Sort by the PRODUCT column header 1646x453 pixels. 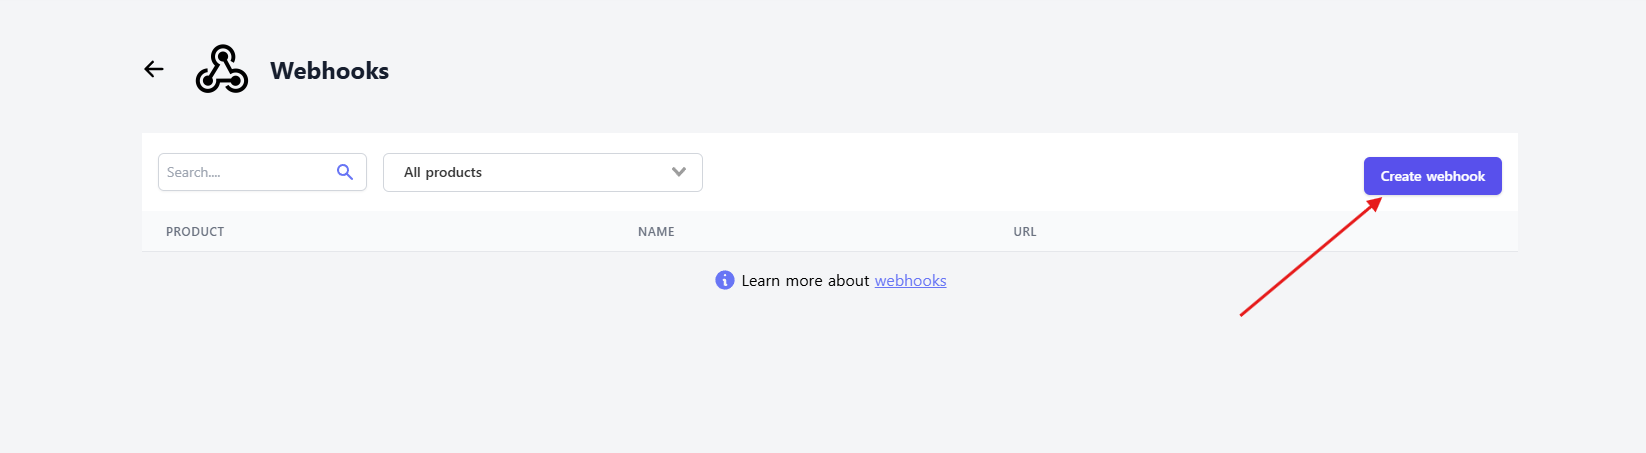(195, 232)
